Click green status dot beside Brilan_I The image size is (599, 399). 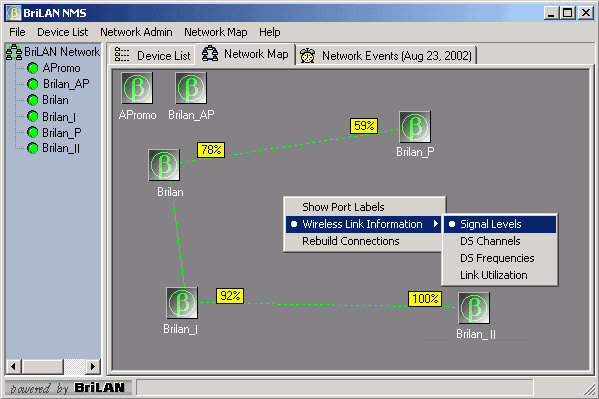click(32, 116)
